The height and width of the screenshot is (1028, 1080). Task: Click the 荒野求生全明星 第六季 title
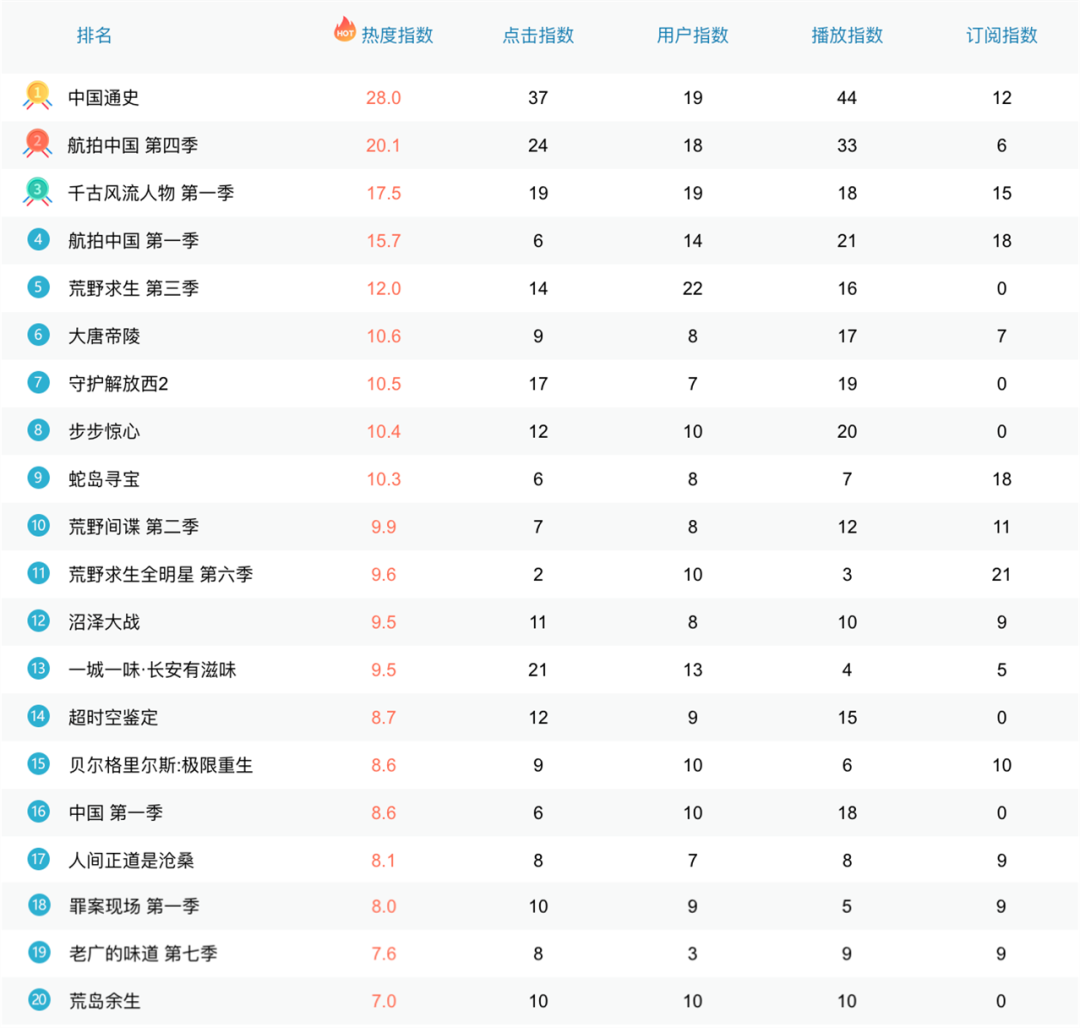click(160, 575)
